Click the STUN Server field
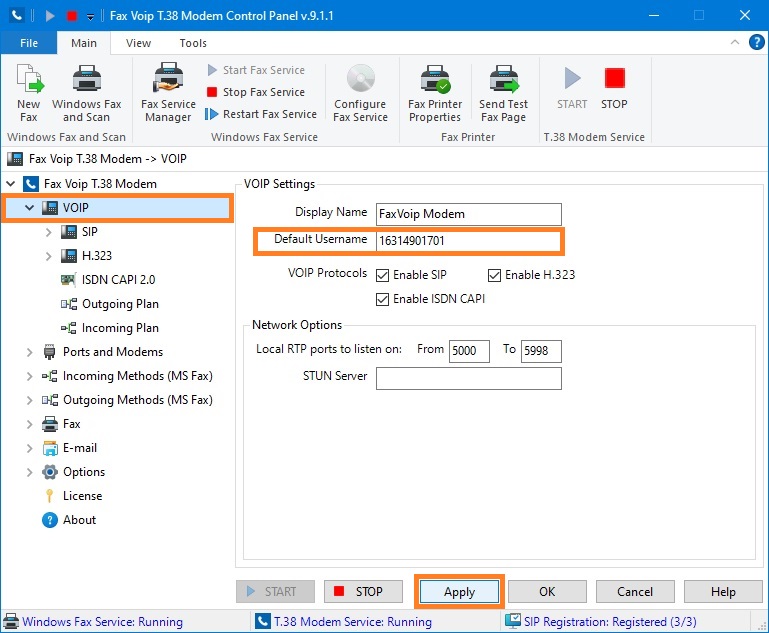 pyautogui.click(x=469, y=379)
